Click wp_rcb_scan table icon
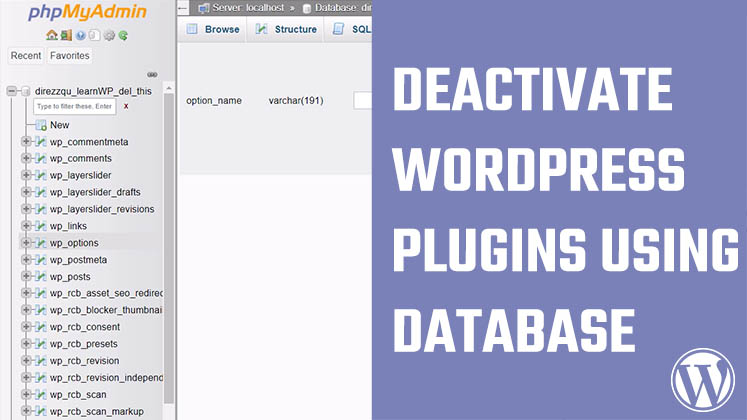Image resolution: width=747 pixels, height=420 pixels. [41, 395]
